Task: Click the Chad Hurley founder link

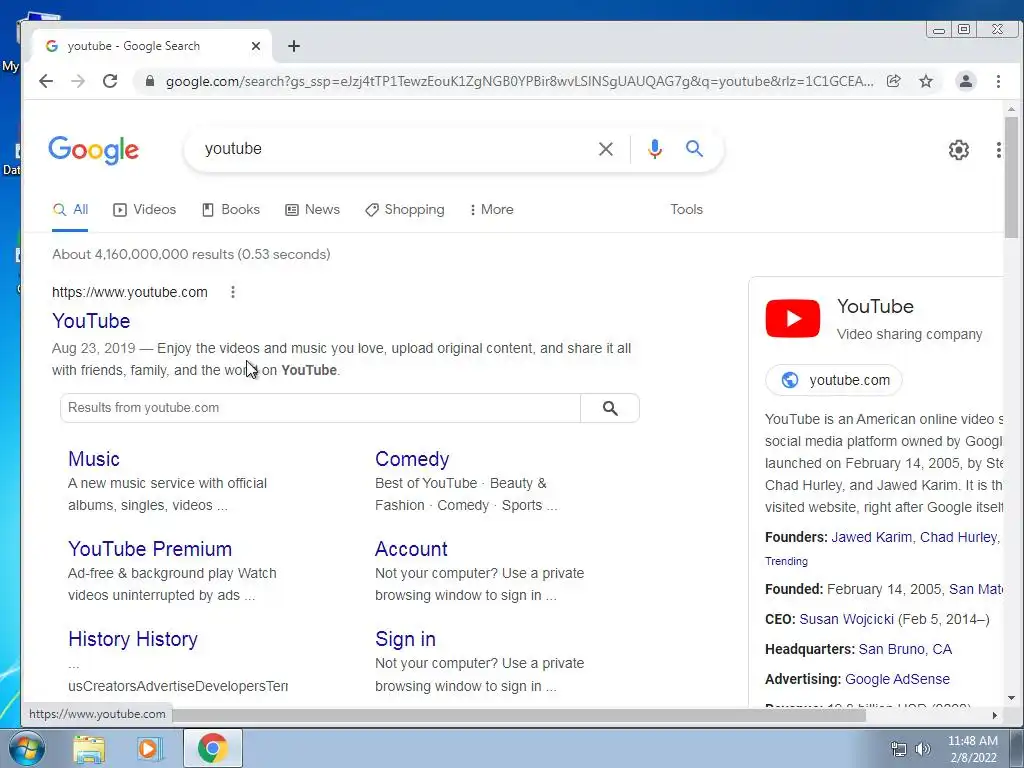Action: (x=959, y=537)
